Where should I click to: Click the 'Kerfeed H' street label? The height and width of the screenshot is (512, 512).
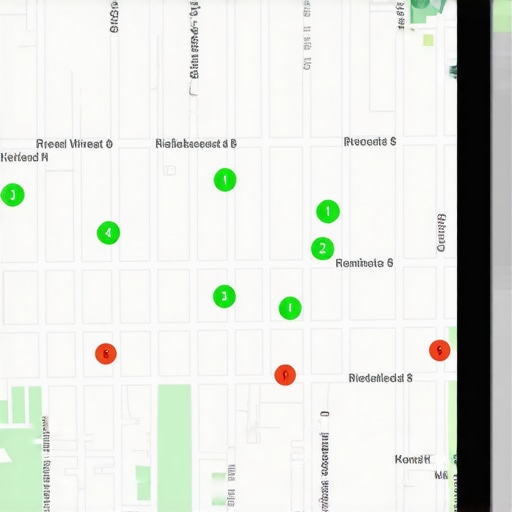(x=24, y=157)
